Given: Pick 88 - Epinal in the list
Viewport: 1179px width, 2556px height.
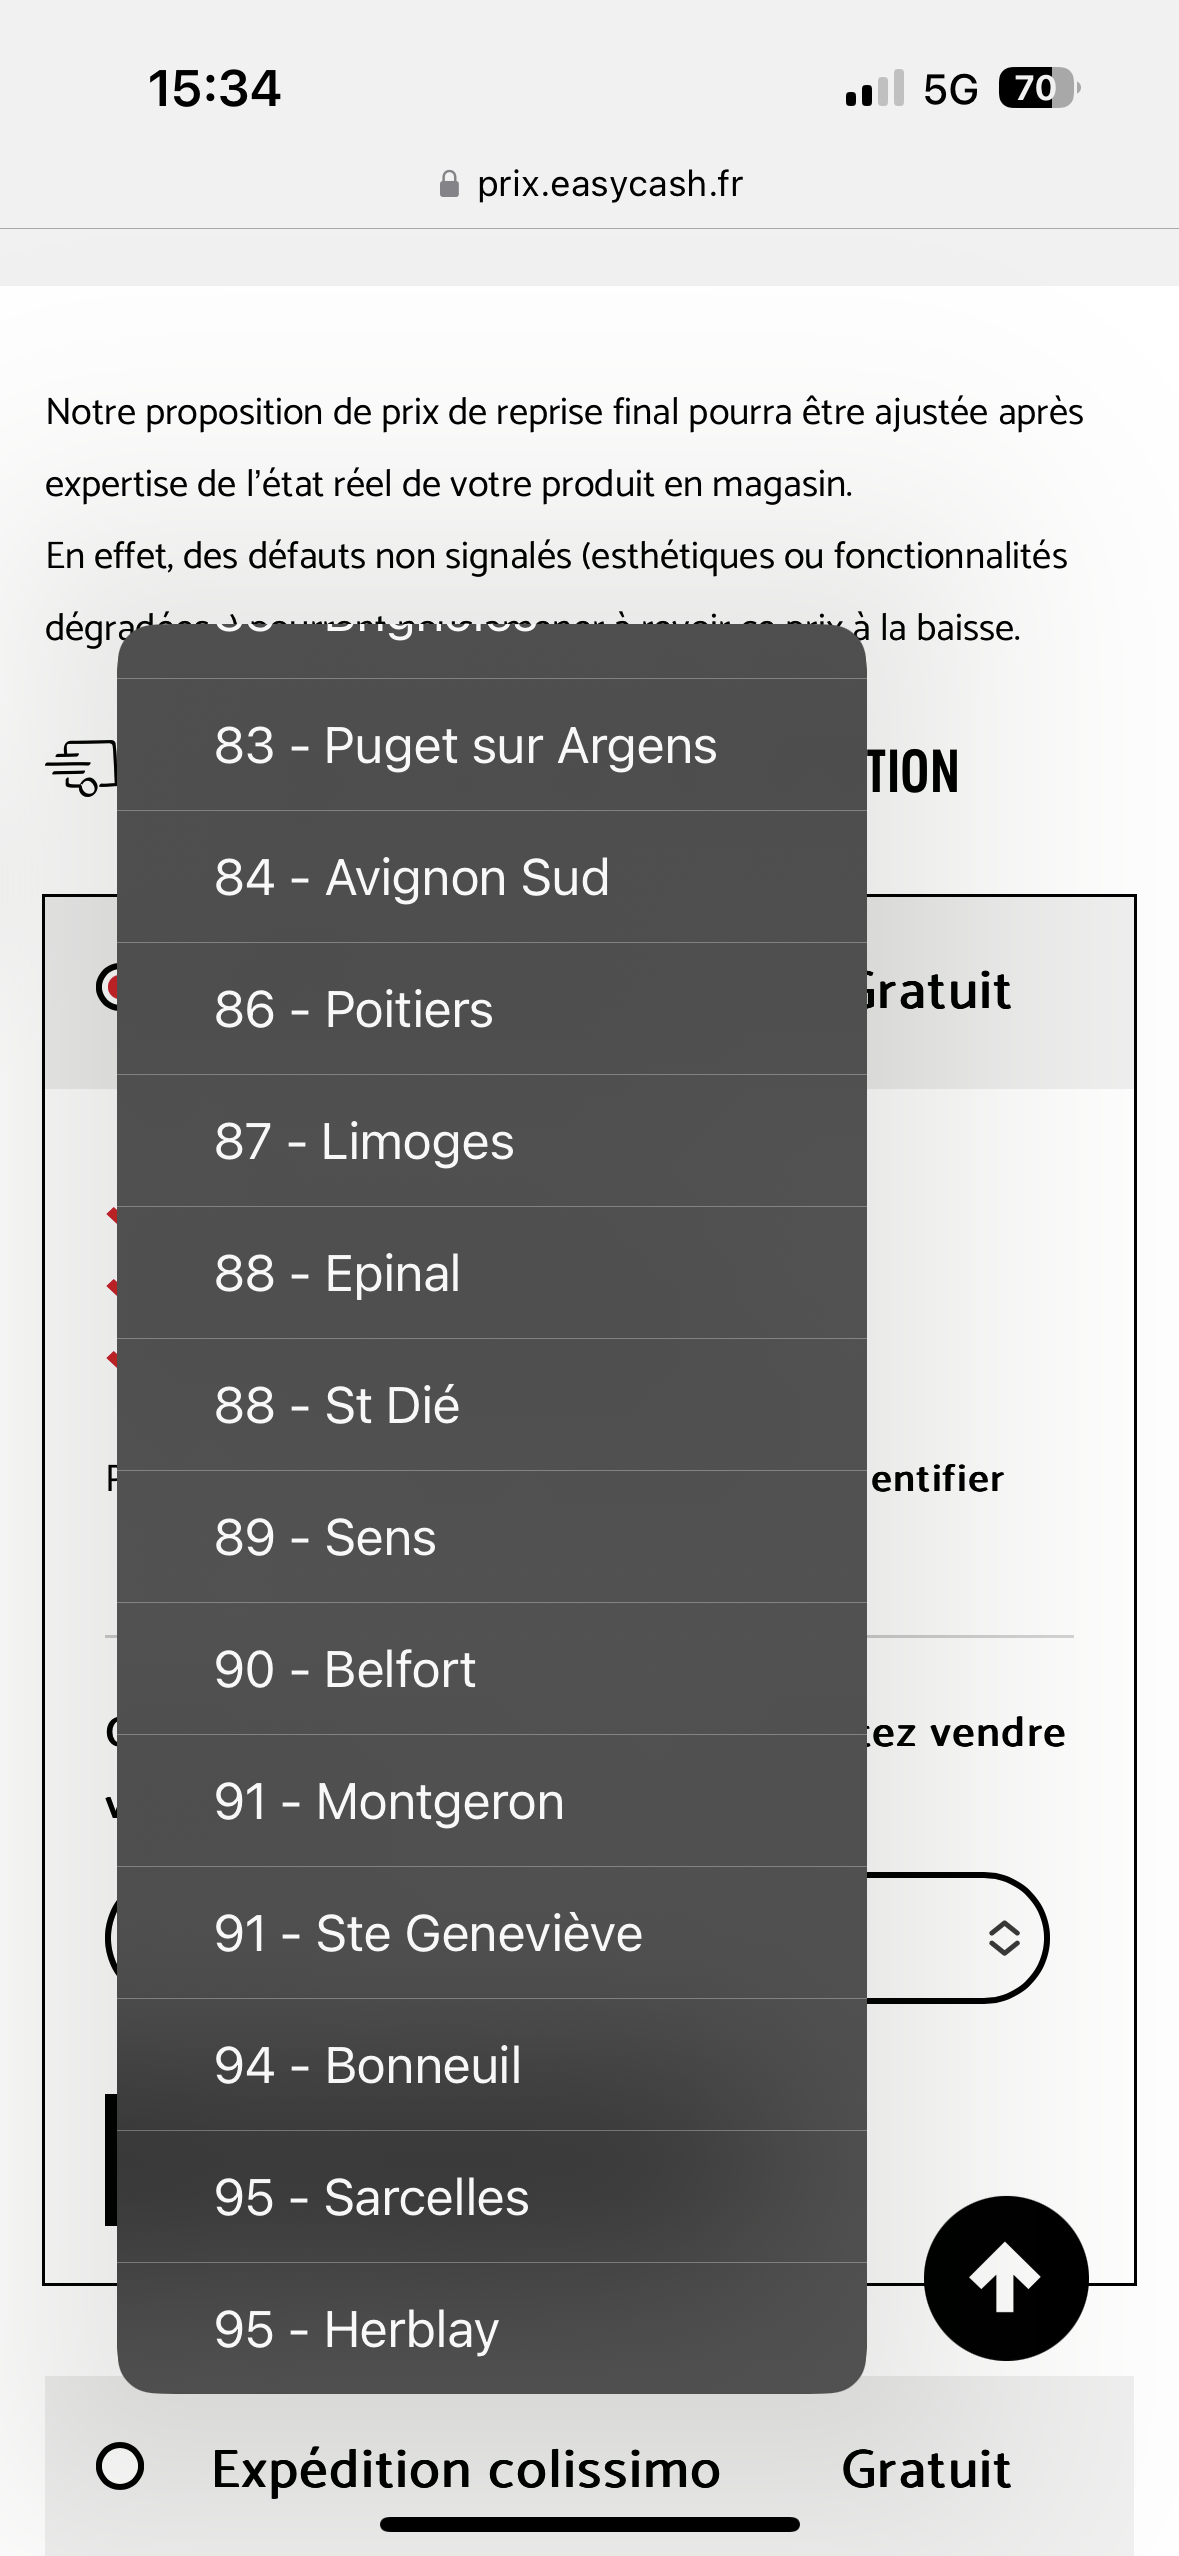Looking at the screenshot, I should point(492,1273).
